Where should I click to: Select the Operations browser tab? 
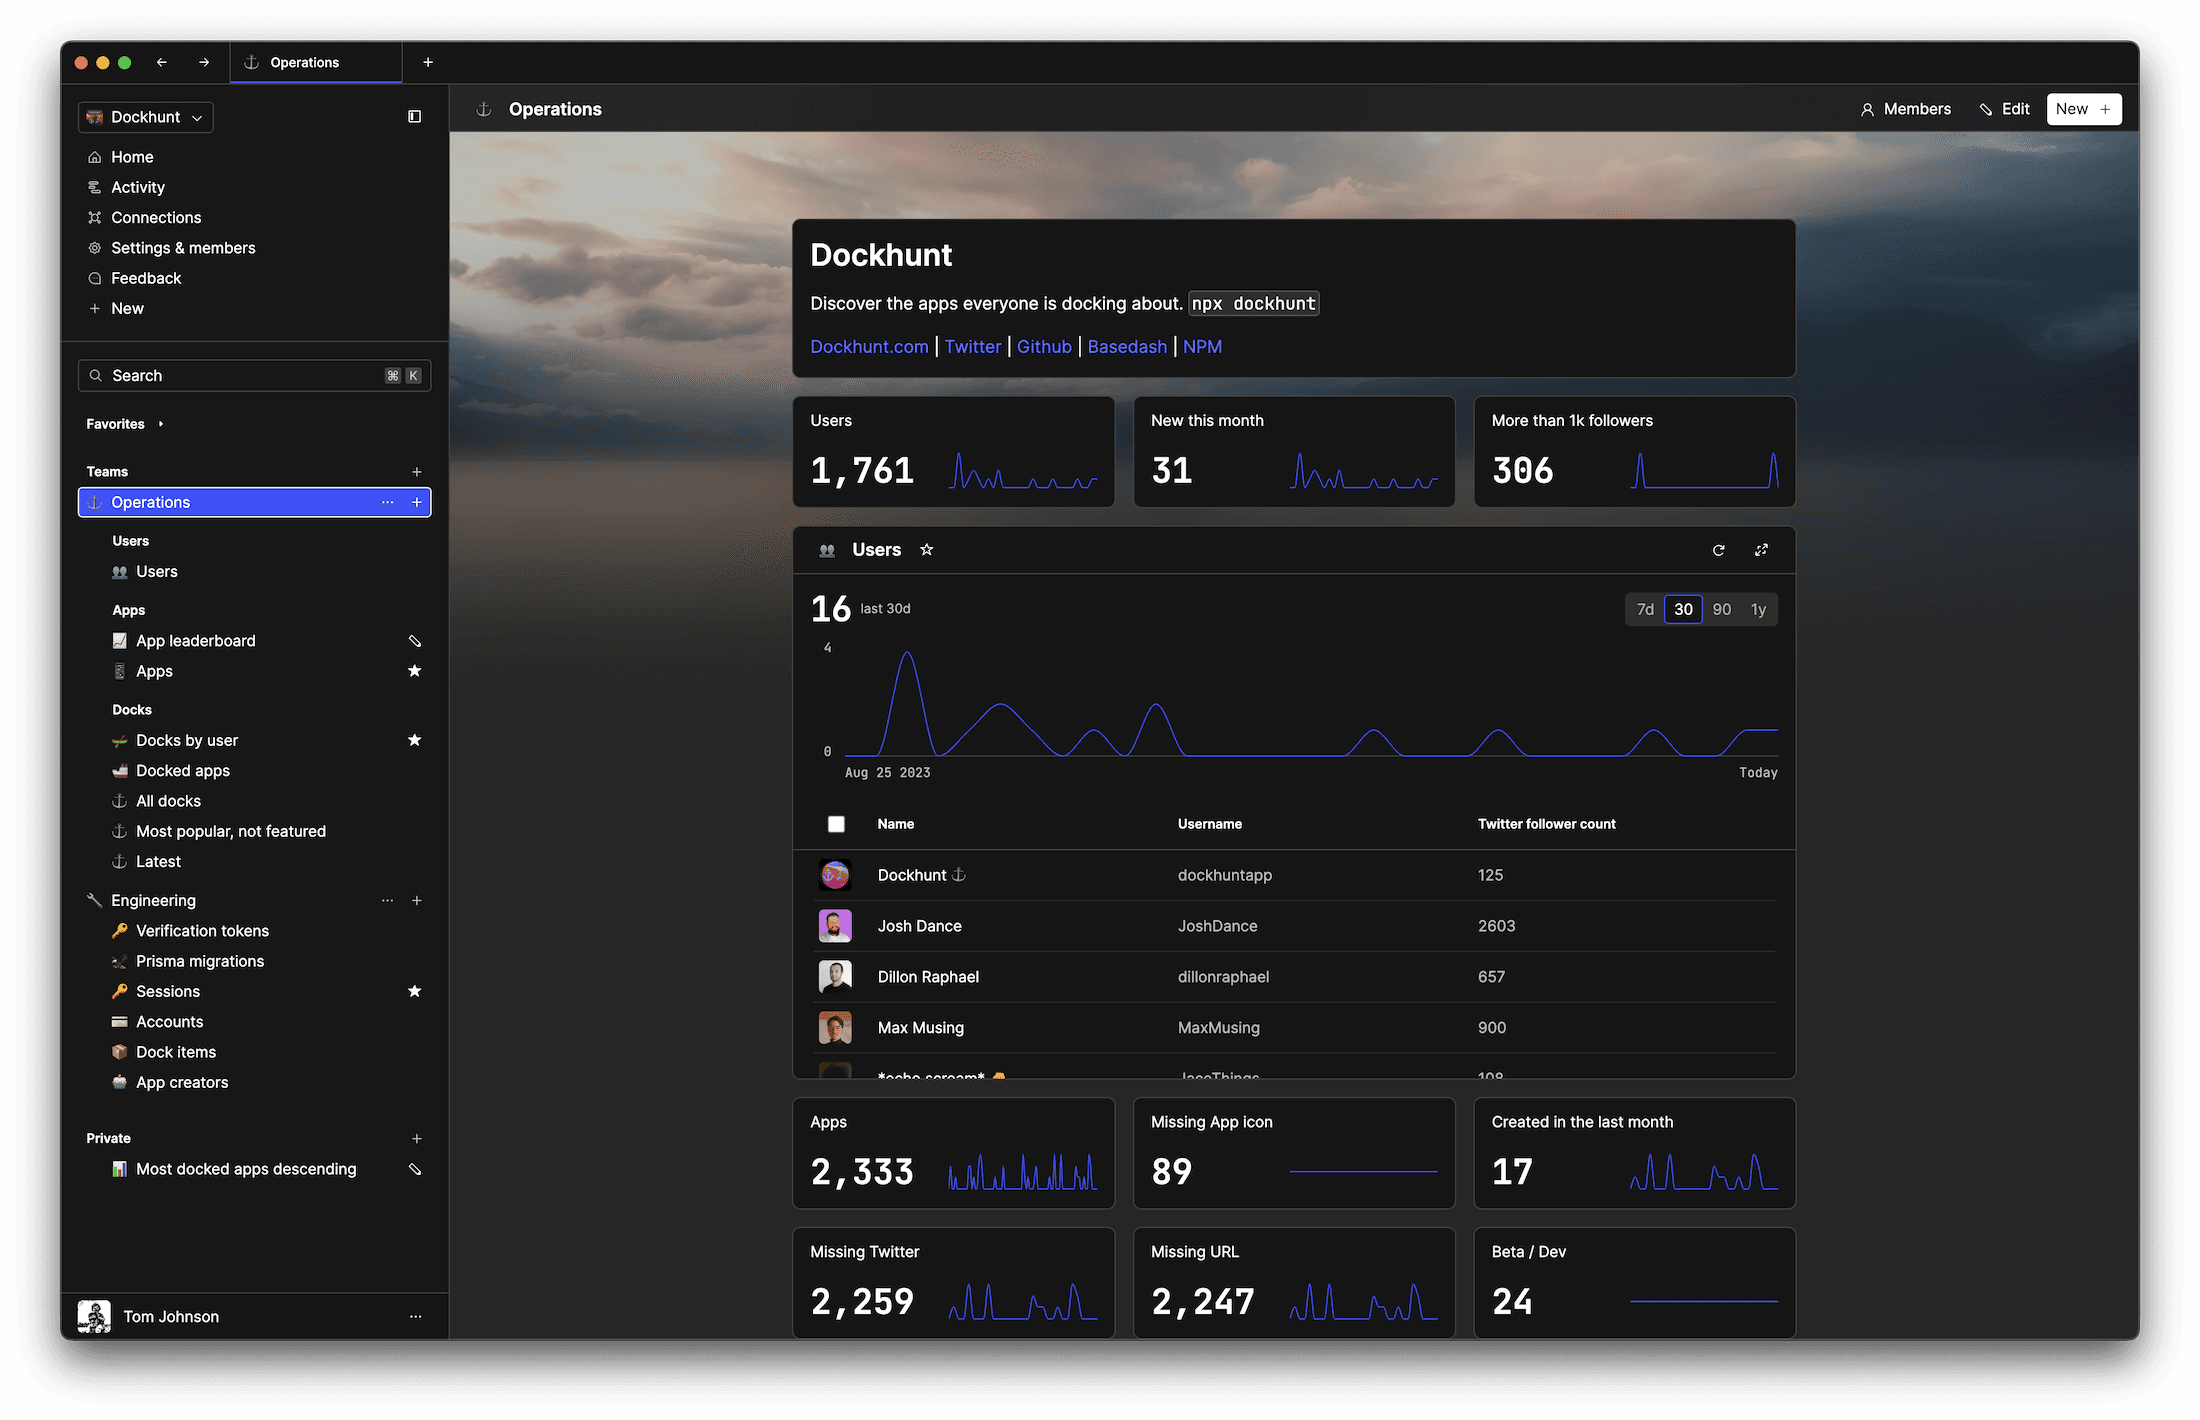(x=304, y=62)
